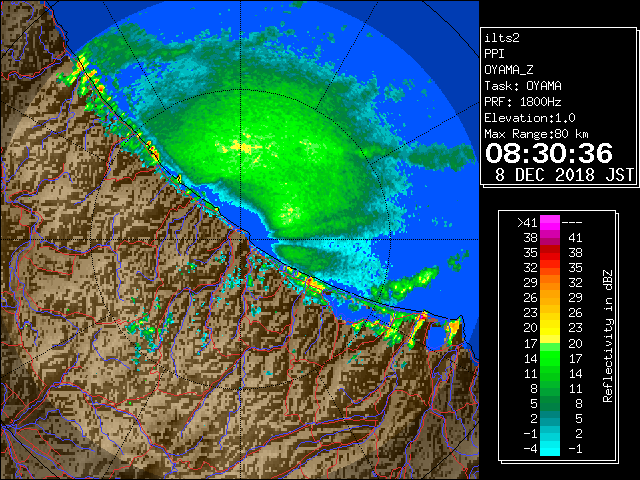The width and height of the screenshot is (640, 480).
Task: Pick the yellow band in the reflectivity scale
Action: click(x=550, y=328)
